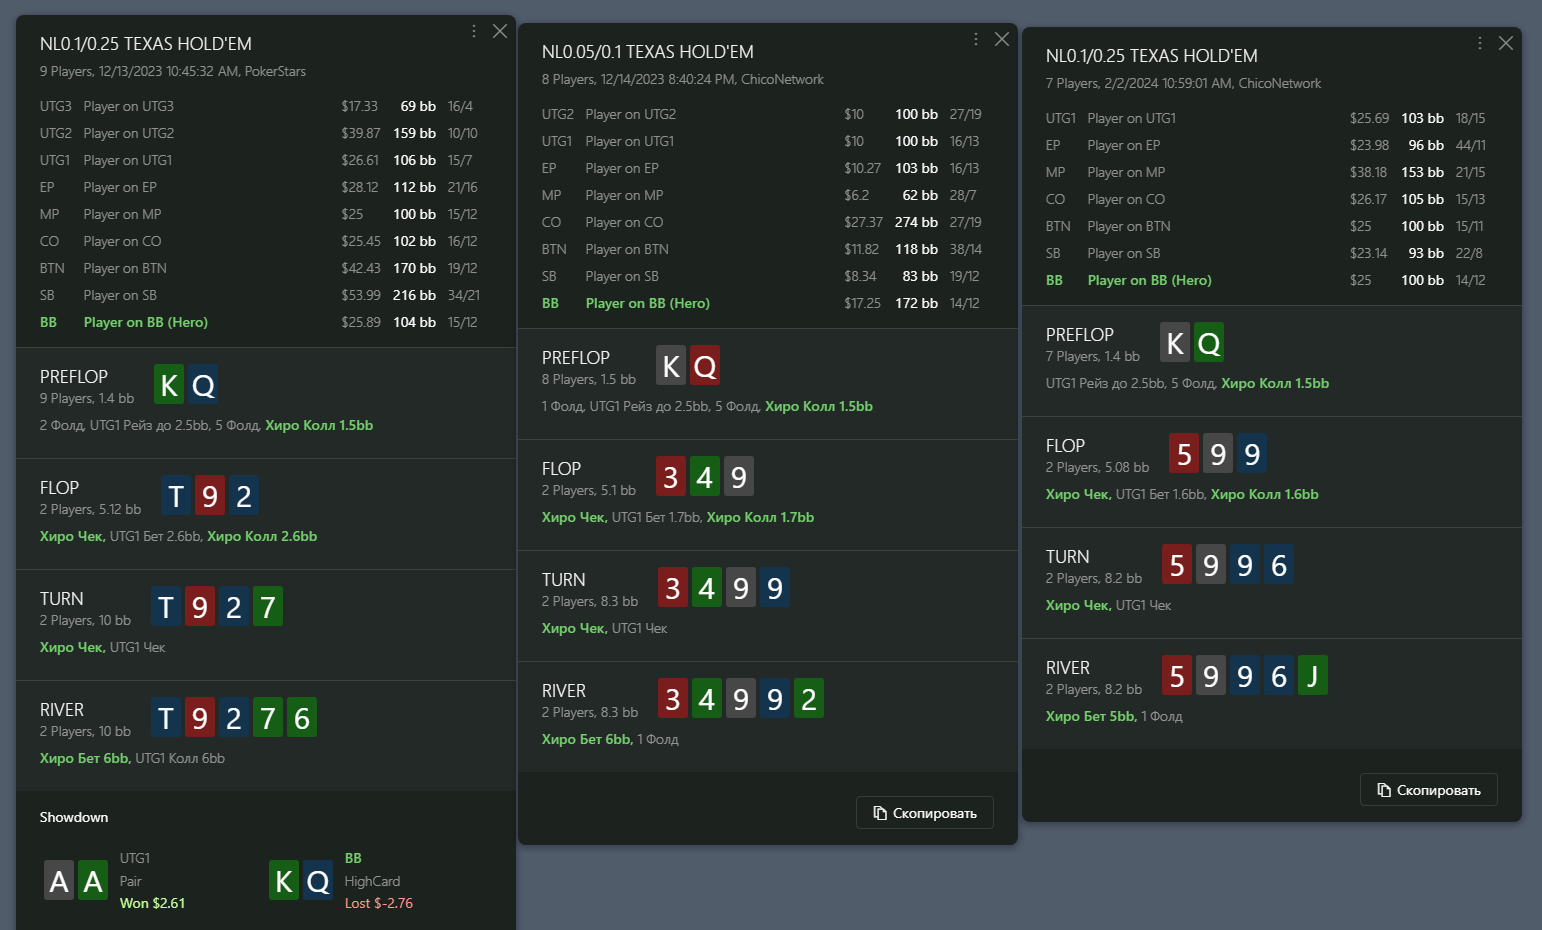Viewport: 1542px width, 930px height.
Task: Click the '9 Players, 1.4 bb' preflop label
Action: point(87,398)
